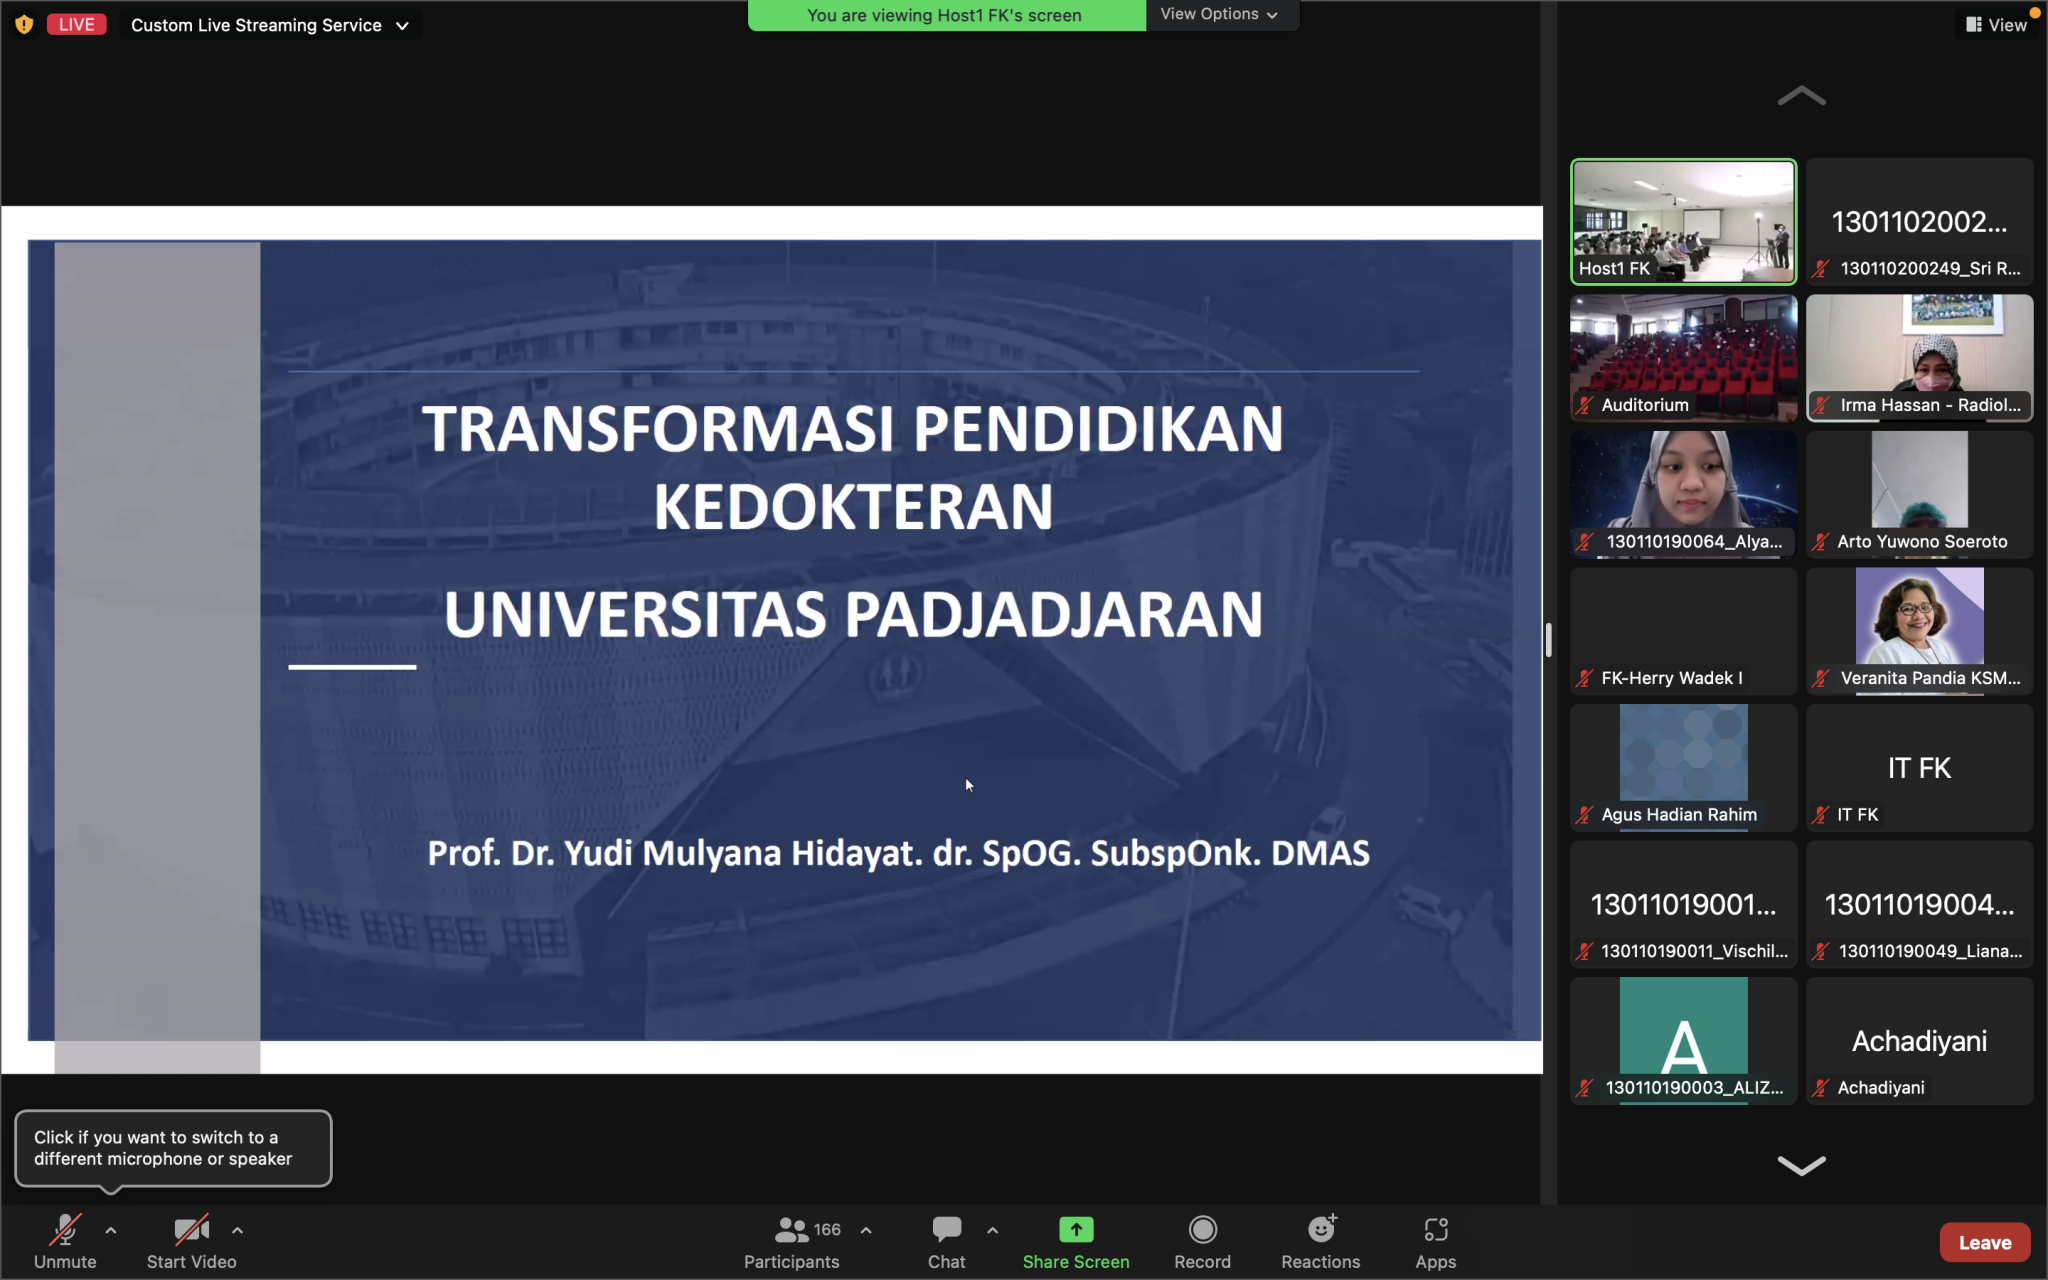Click the green Share Screen icon

coord(1076,1229)
